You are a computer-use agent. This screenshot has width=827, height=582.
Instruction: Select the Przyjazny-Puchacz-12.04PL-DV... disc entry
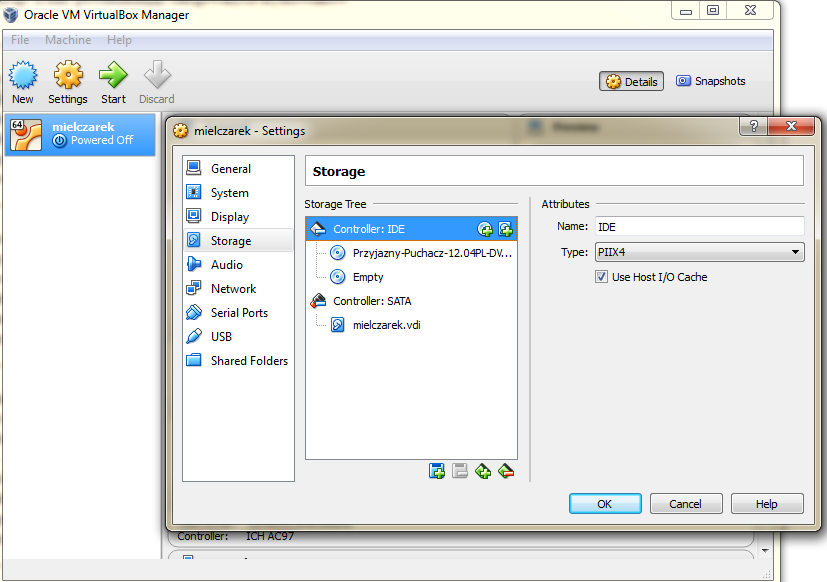click(x=411, y=253)
